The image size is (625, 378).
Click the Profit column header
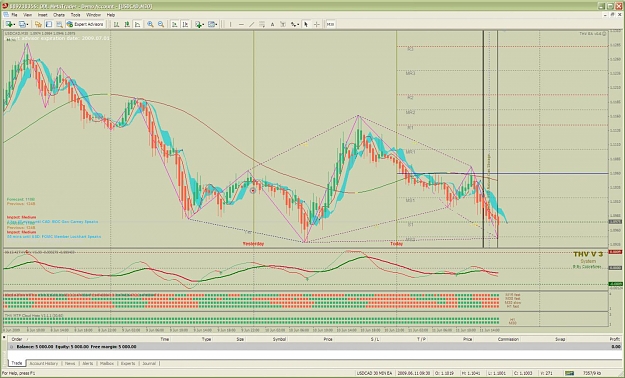(x=615, y=339)
